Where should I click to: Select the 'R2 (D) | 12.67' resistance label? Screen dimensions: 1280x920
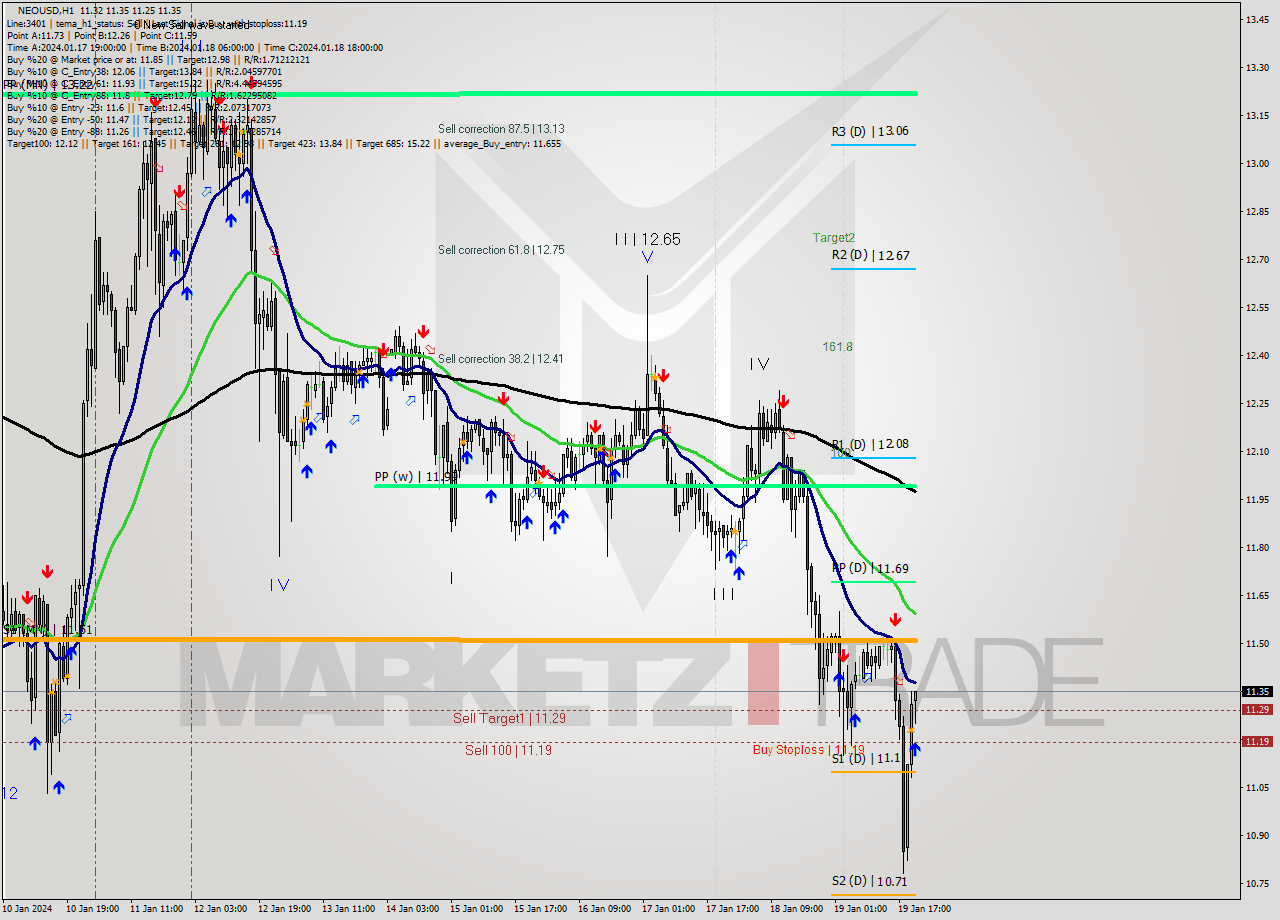(870, 255)
